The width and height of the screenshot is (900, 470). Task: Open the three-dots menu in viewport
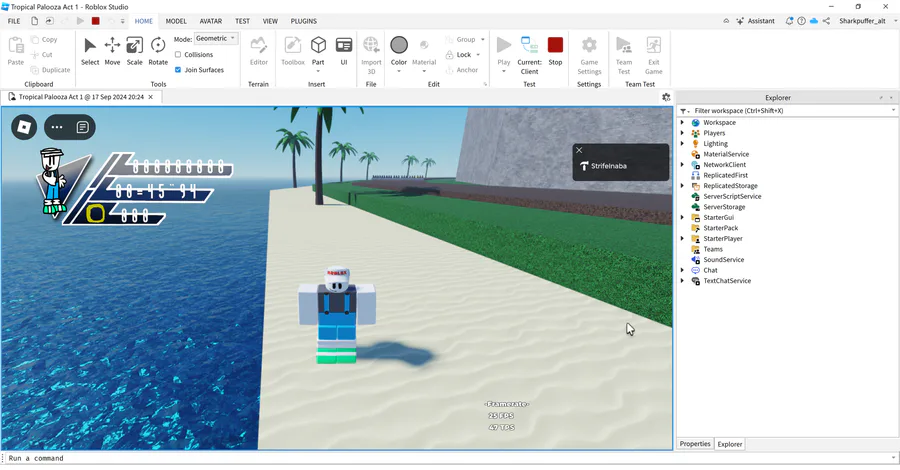click(x=57, y=127)
